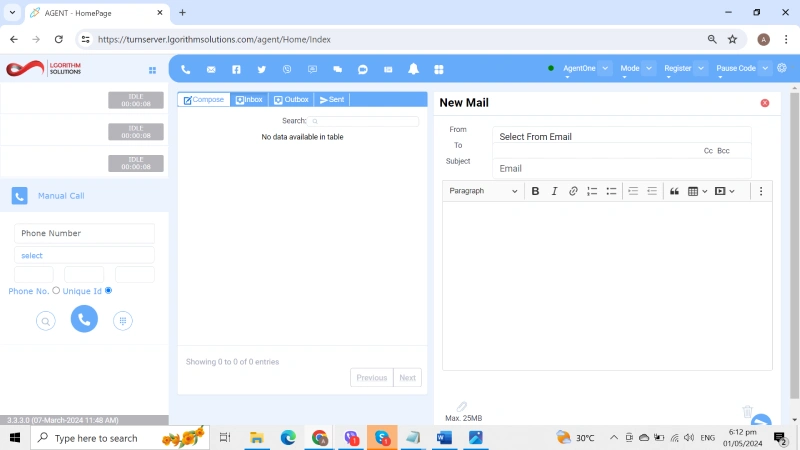800x450 pixels.
Task: Click the notification bell icon
Action: coord(413,69)
